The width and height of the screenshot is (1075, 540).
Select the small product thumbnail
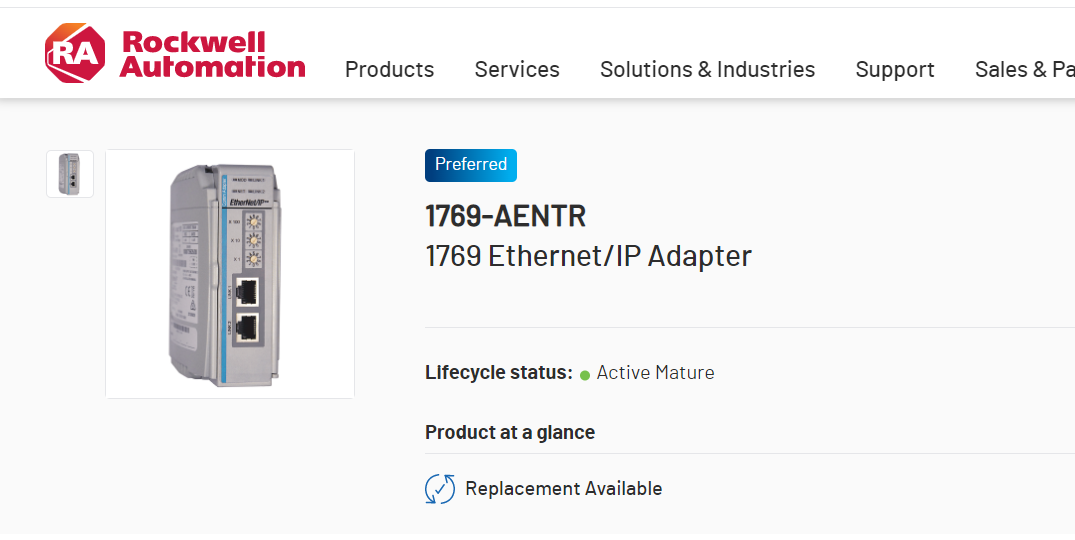pyautogui.click(x=70, y=174)
